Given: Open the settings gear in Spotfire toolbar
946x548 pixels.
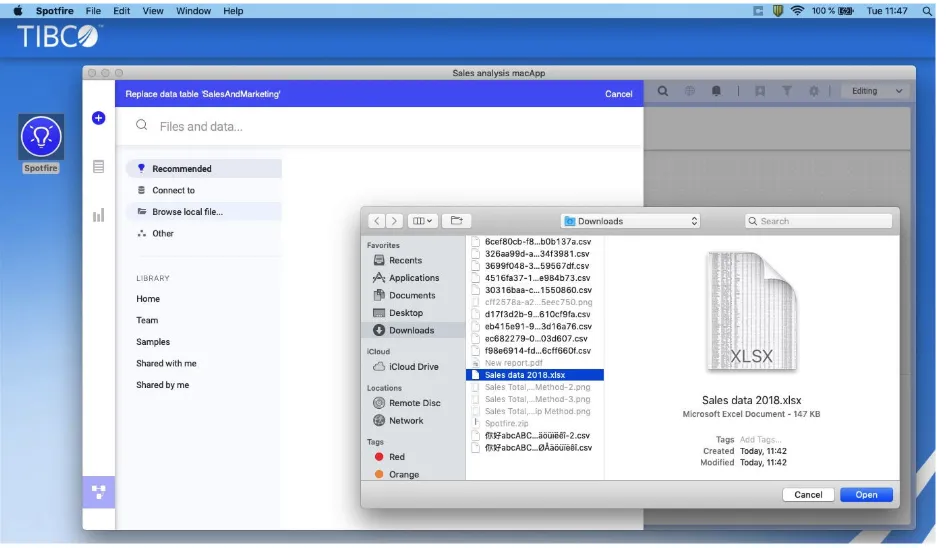Looking at the screenshot, I should [814, 91].
